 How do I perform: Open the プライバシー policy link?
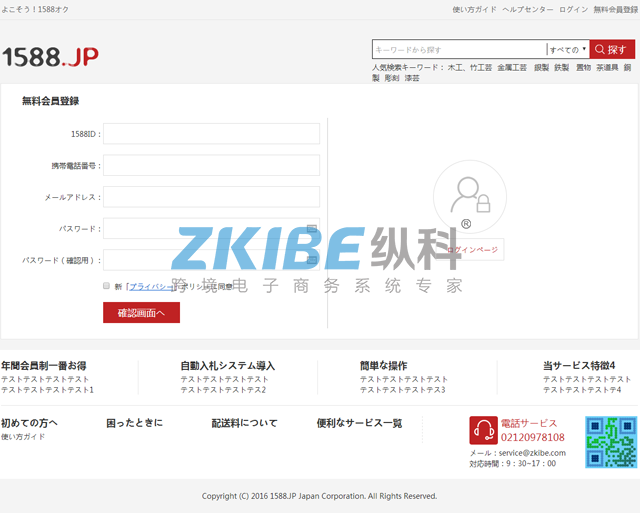pyautogui.click(x=151, y=286)
